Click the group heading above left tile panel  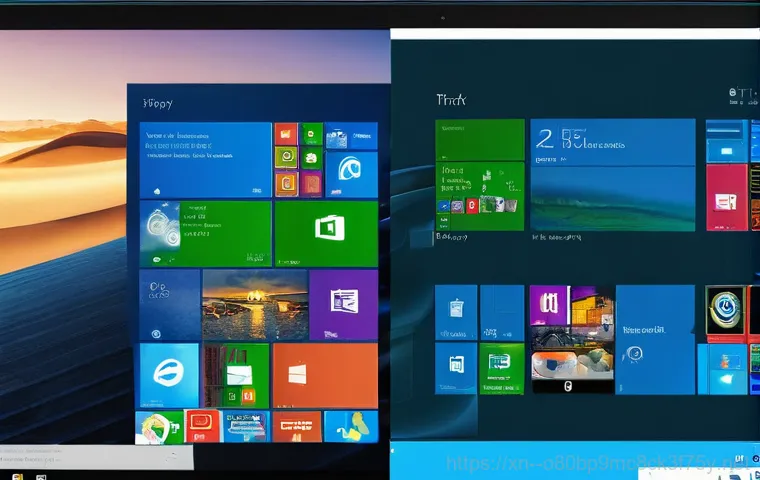coord(158,103)
